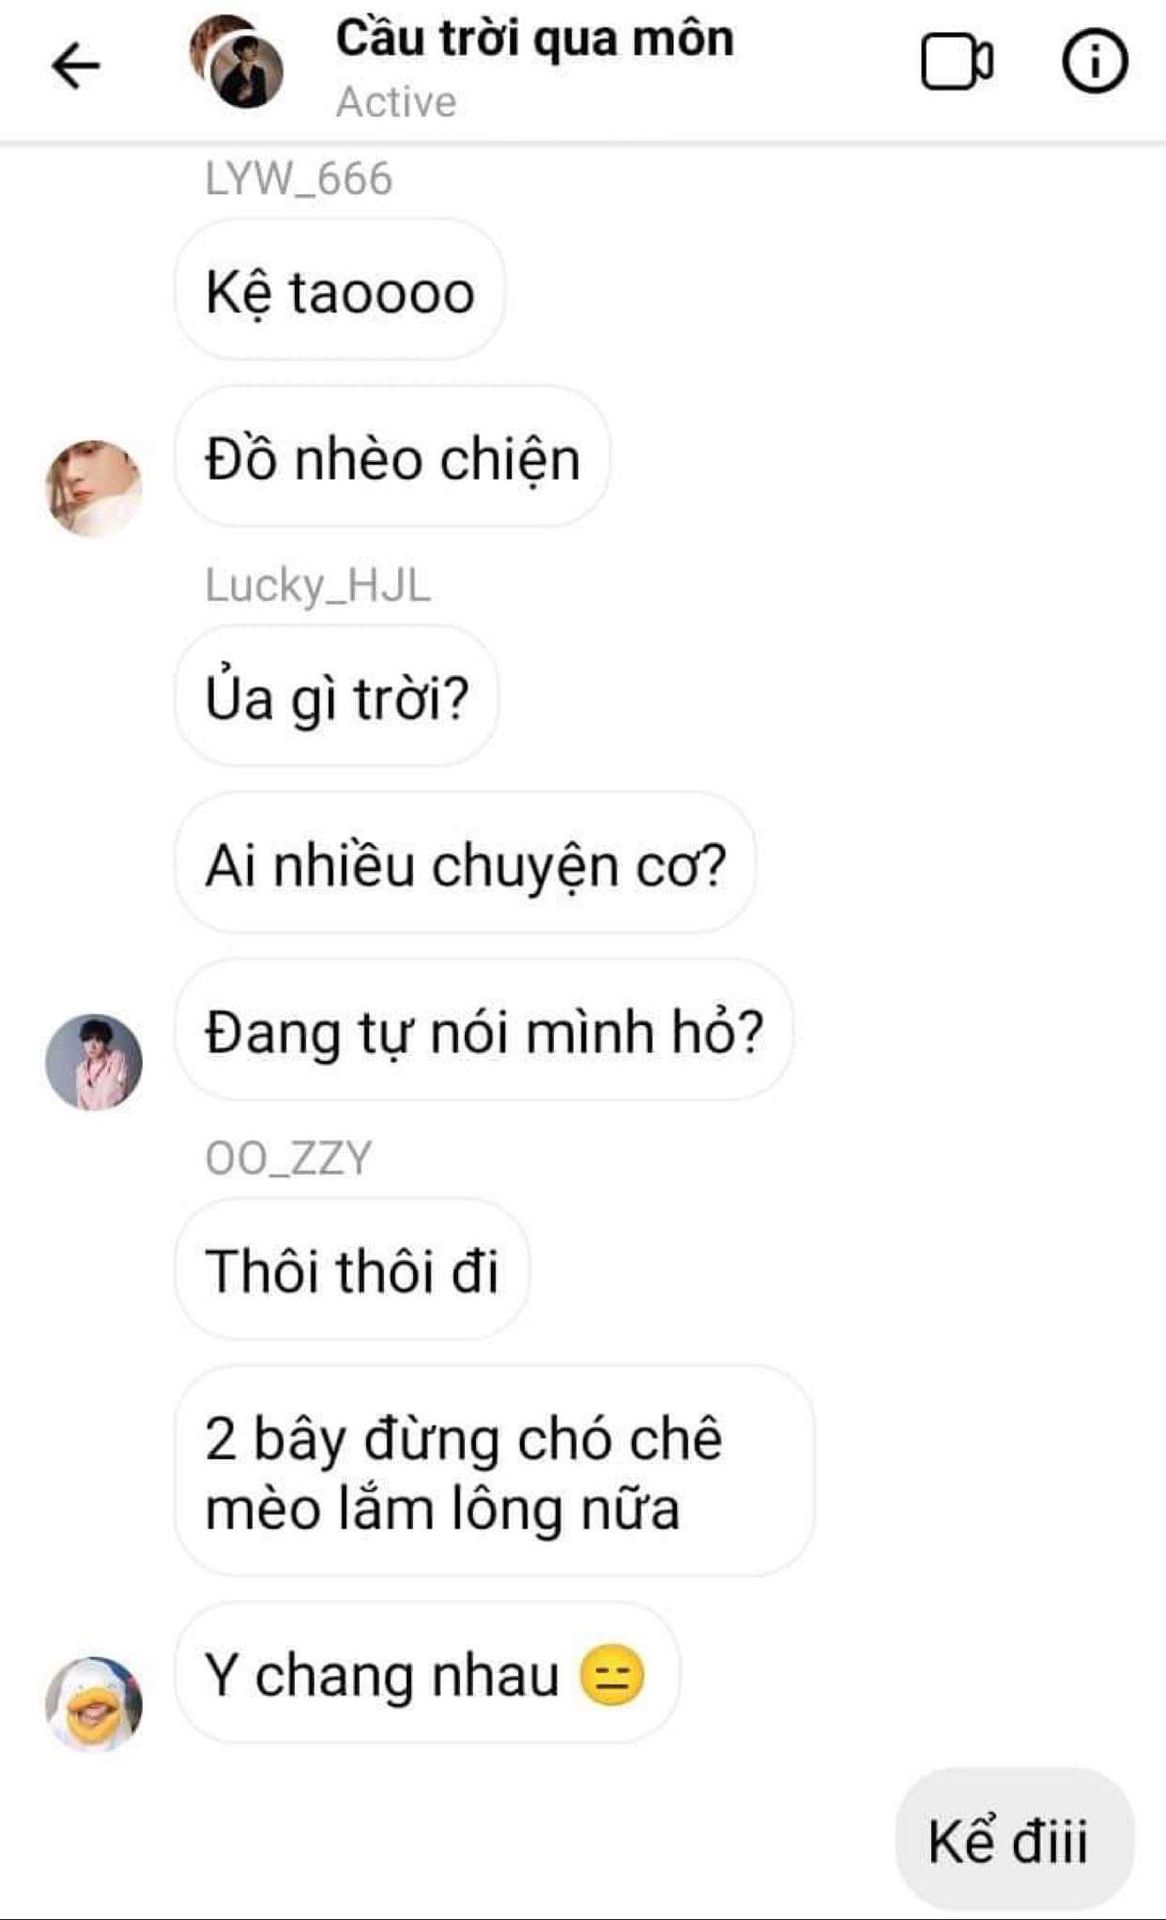This screenshot has width=1166, height=1920.
Task: Select "2 bây đừng chó chê mèo" message
Action: pos(494,1471)
